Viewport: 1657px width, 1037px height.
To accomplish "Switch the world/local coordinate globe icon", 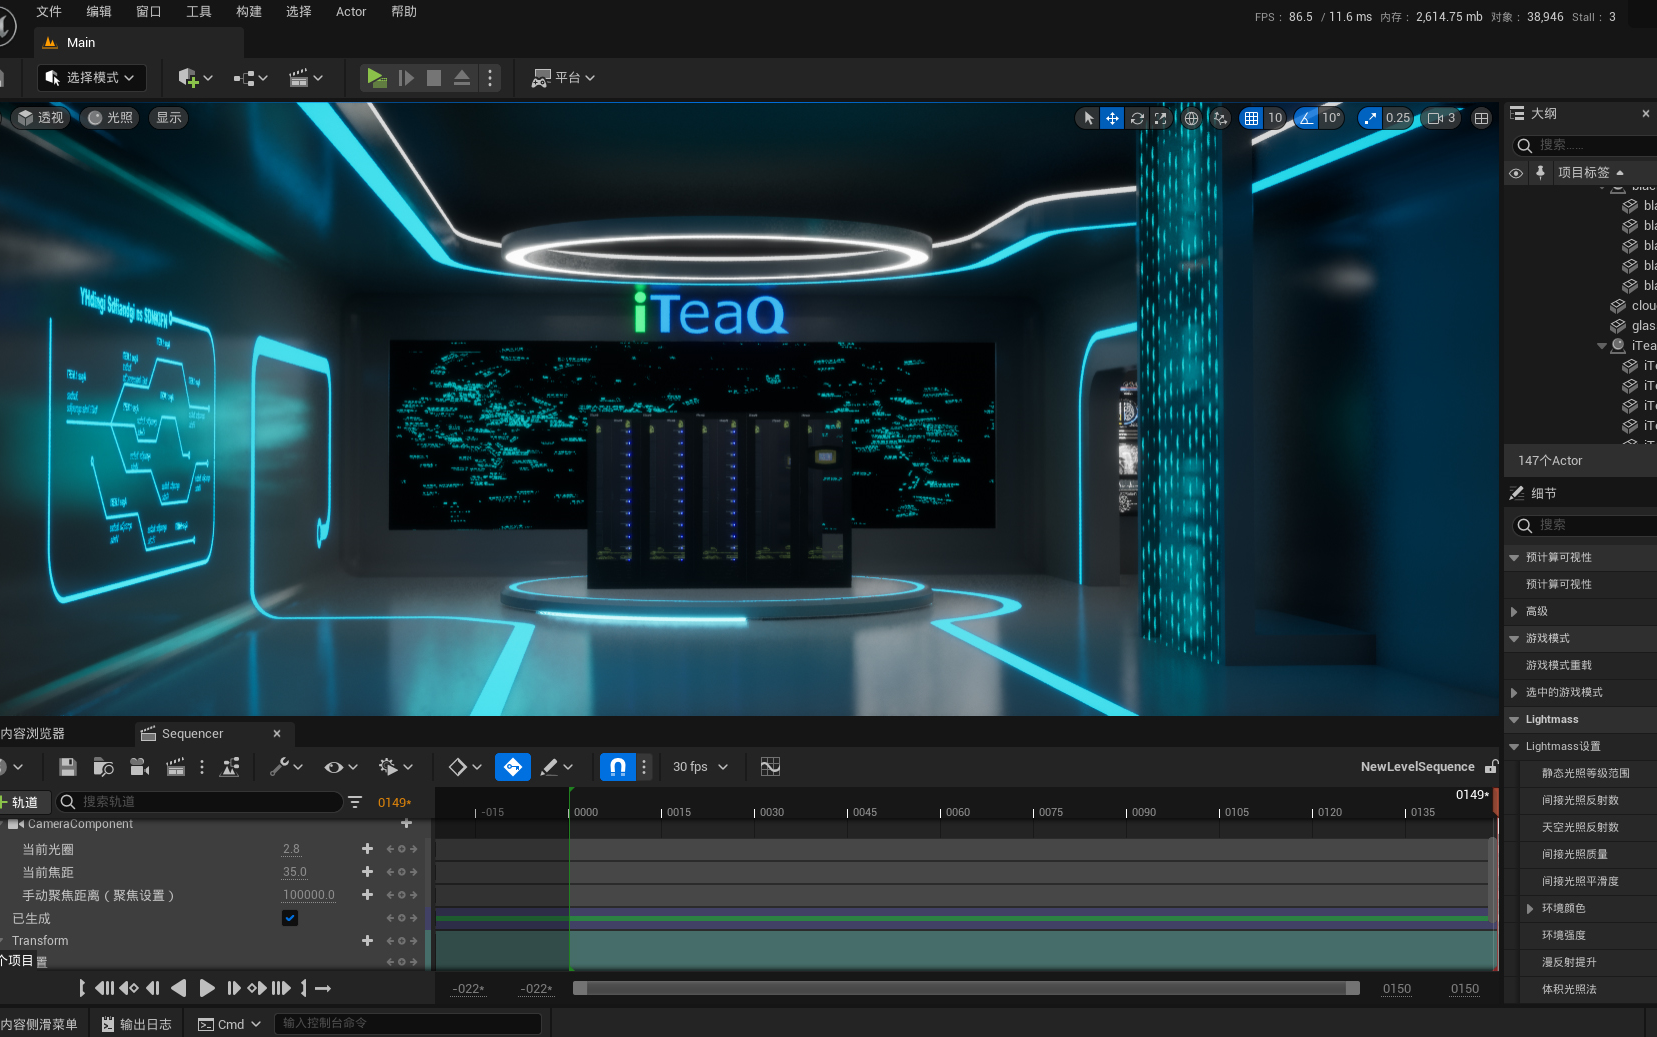I will tap(1191, 118).
